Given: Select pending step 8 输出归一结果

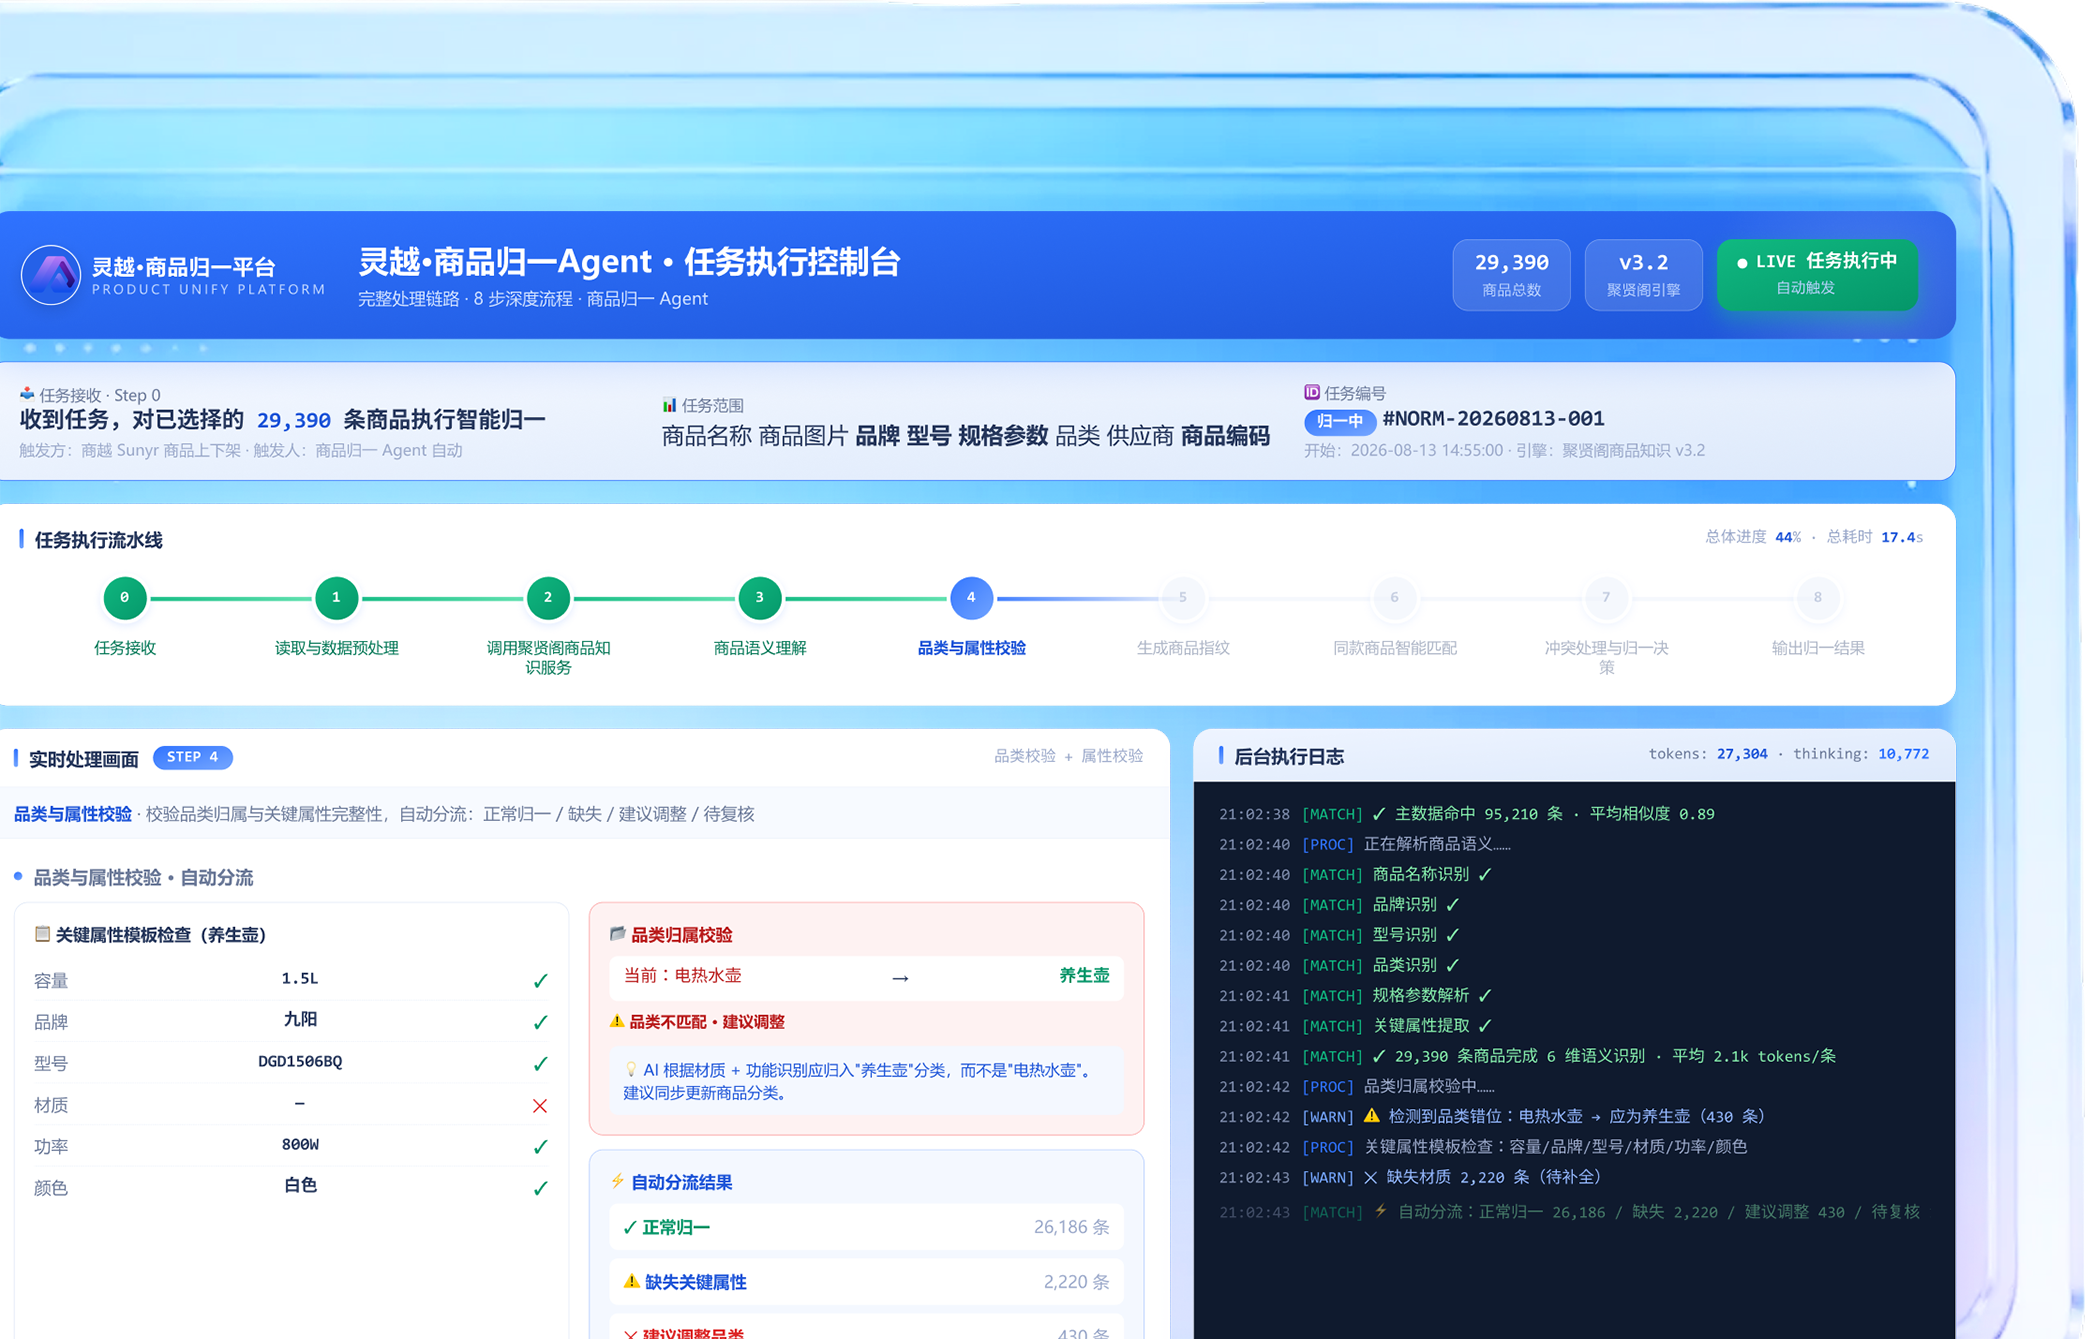Looking at the screenshot, I should click(1817, 598).
